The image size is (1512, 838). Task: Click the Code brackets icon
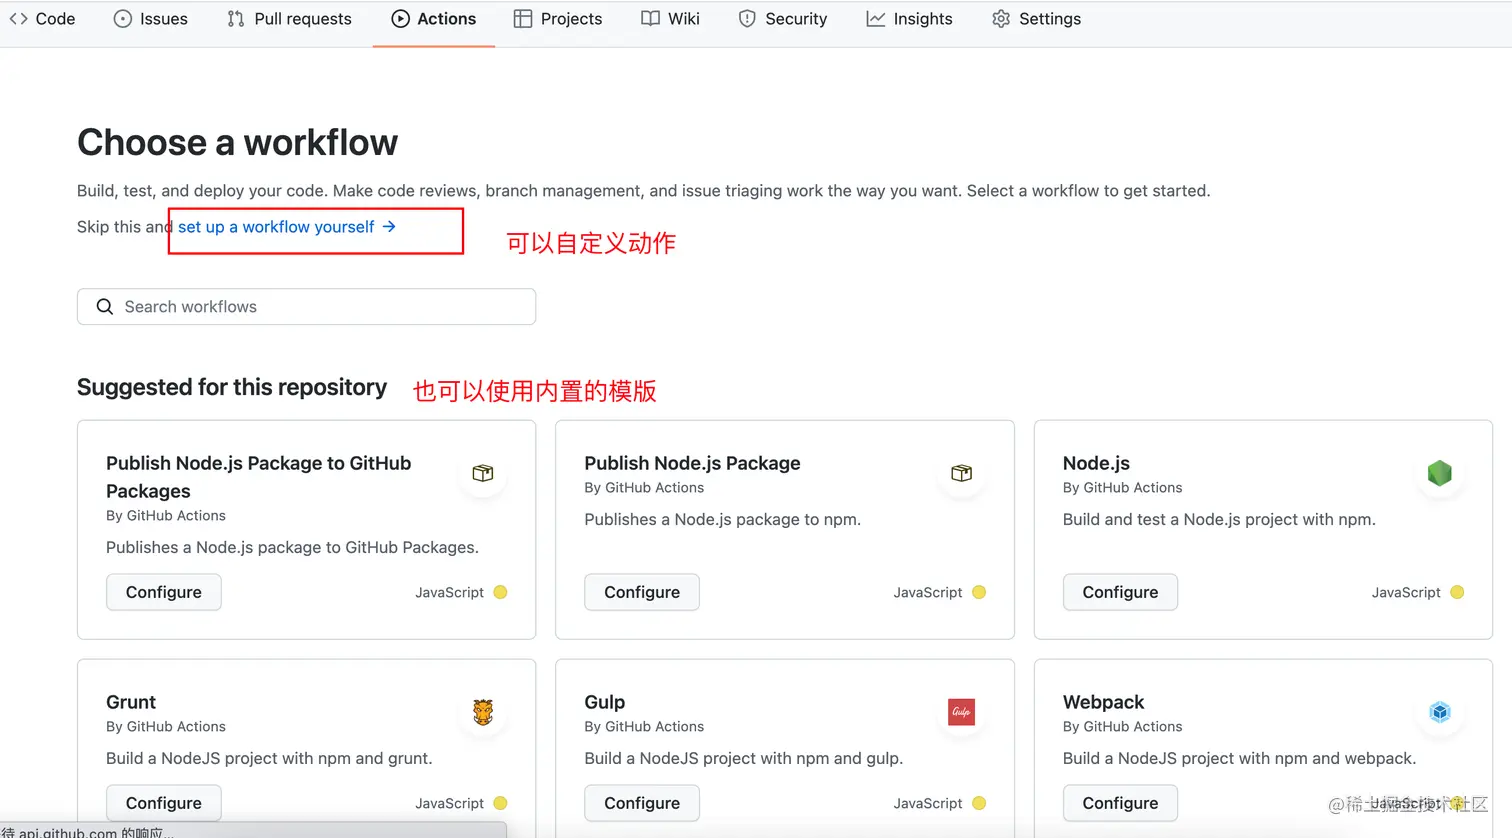point(18,19)
